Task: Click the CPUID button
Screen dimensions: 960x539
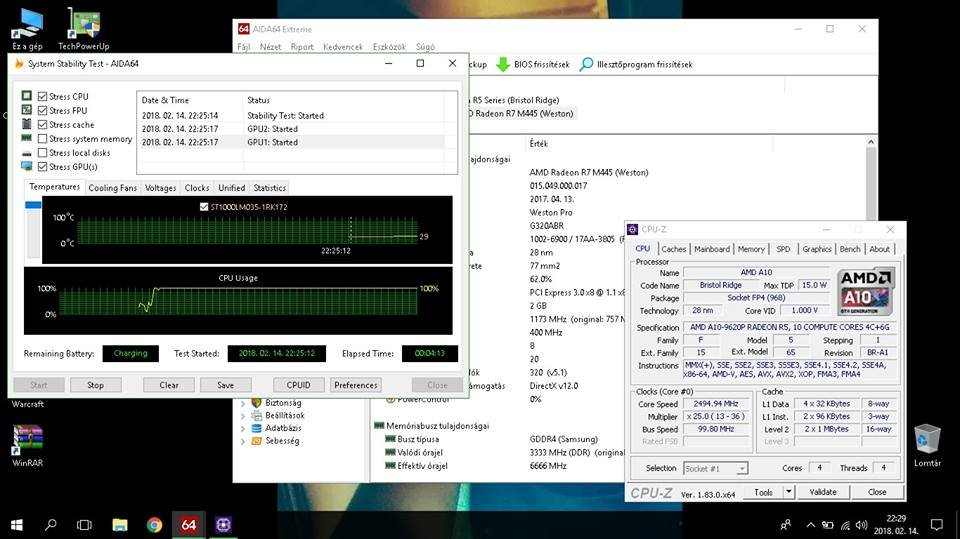Action: [298, 385]
